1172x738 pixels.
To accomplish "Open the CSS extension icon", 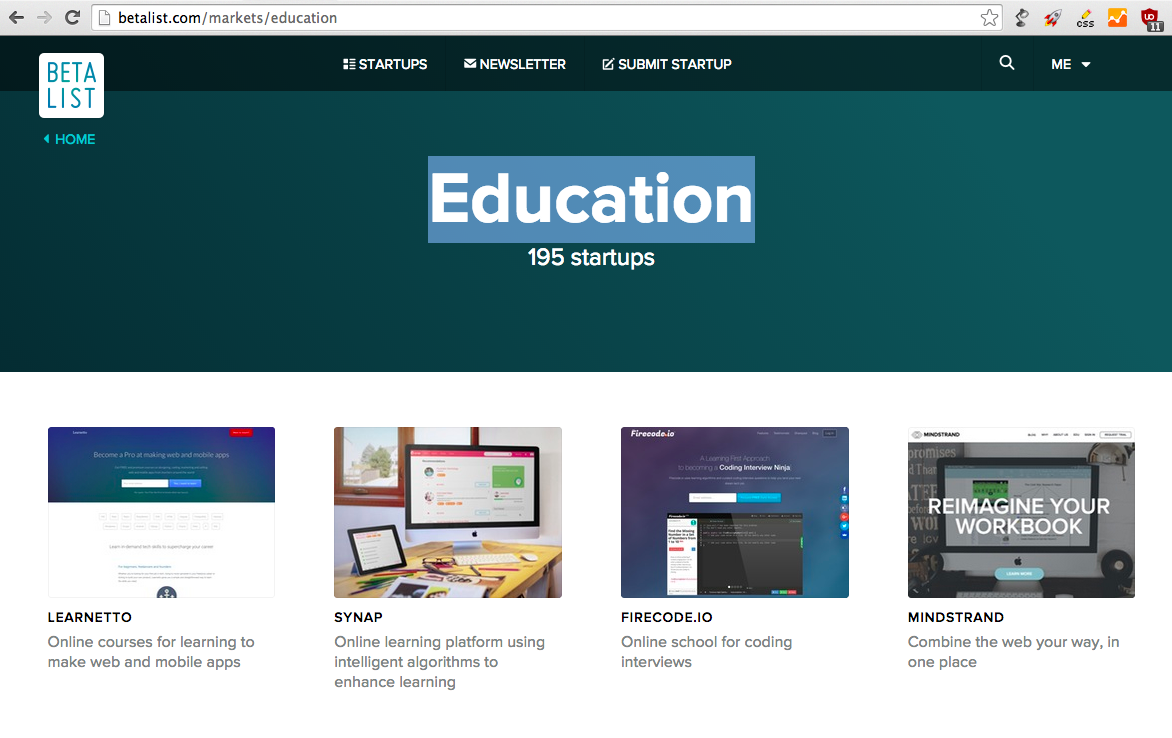I will coord(1084,18).
